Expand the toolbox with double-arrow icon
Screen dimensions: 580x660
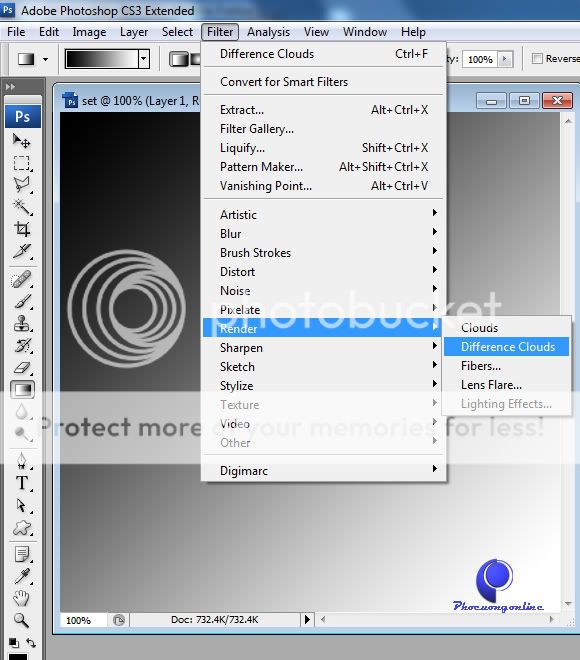point(10,87)
